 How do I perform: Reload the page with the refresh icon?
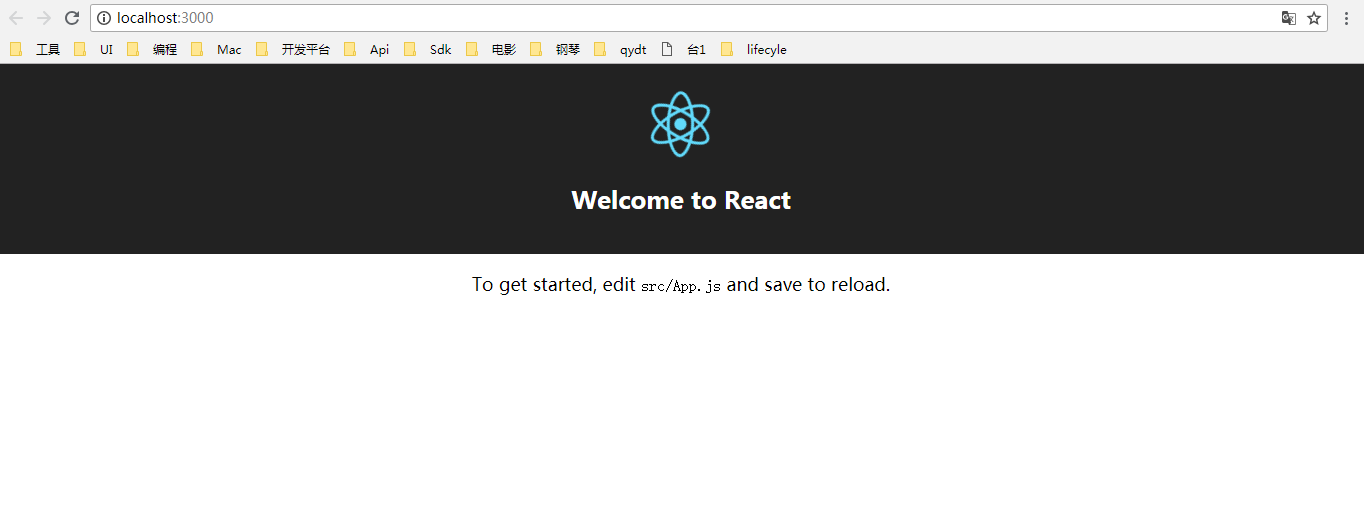72,18
